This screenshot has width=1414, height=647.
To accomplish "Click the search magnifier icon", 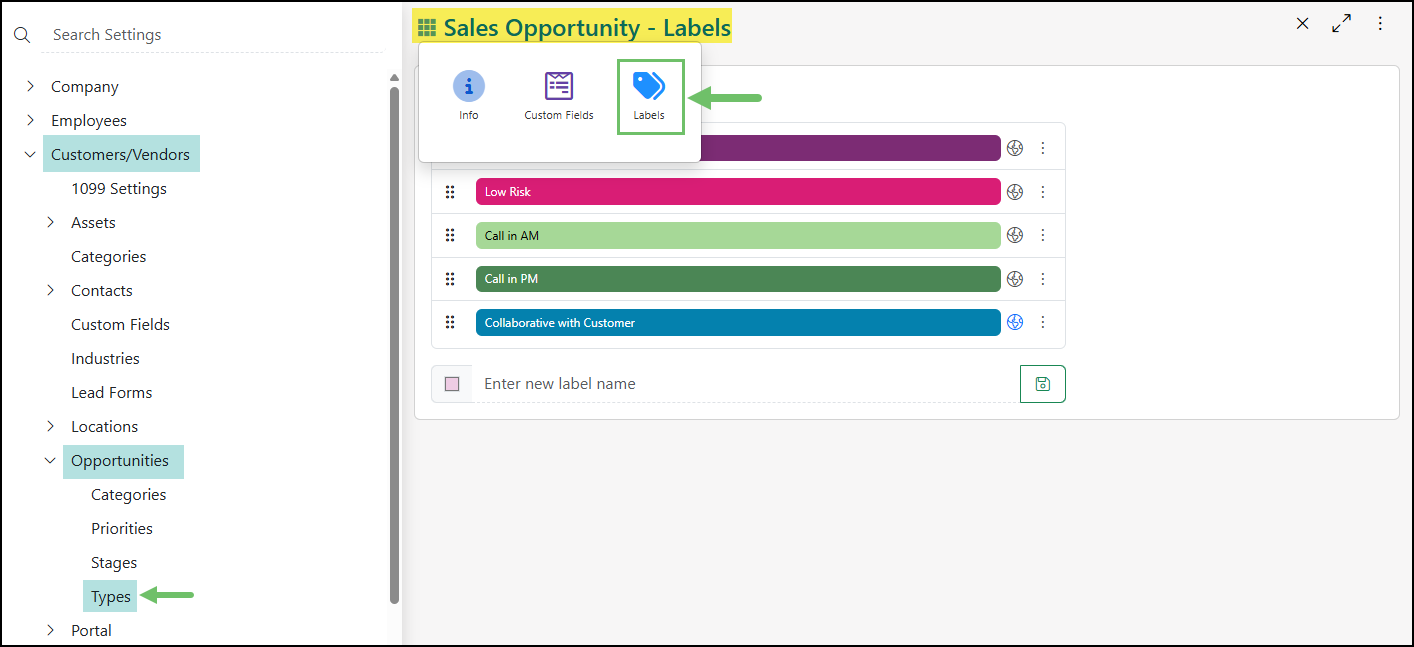I will tap(22, 35).
